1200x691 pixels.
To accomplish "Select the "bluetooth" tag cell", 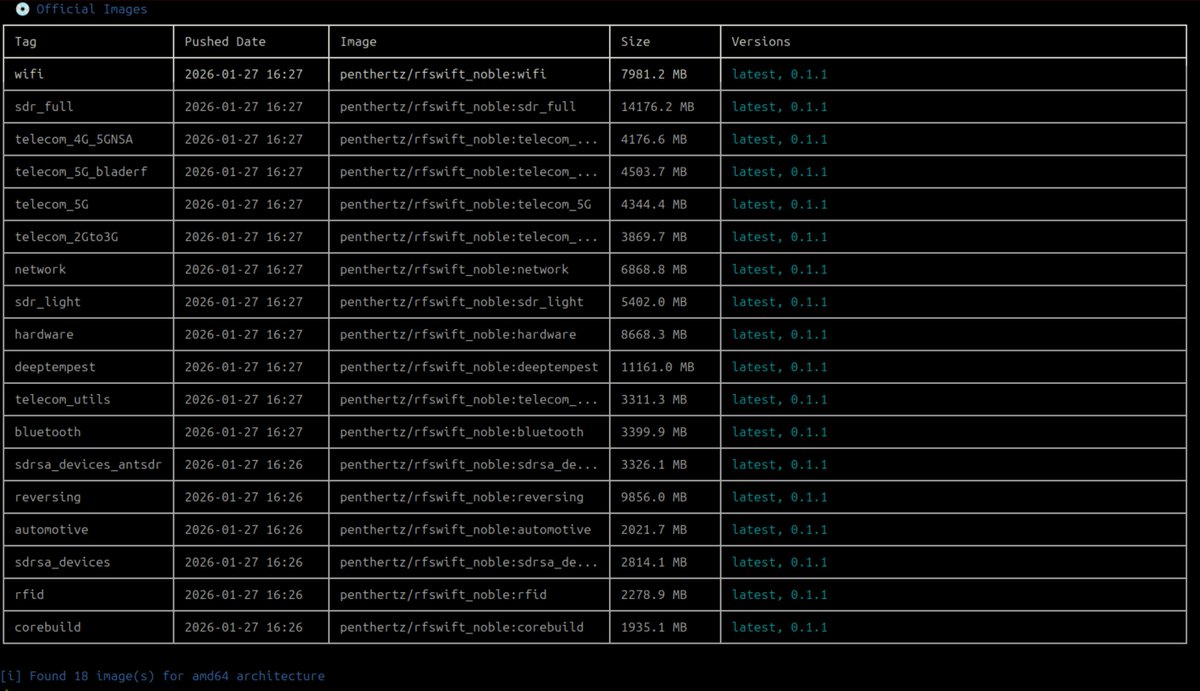I will click(48, 432).
